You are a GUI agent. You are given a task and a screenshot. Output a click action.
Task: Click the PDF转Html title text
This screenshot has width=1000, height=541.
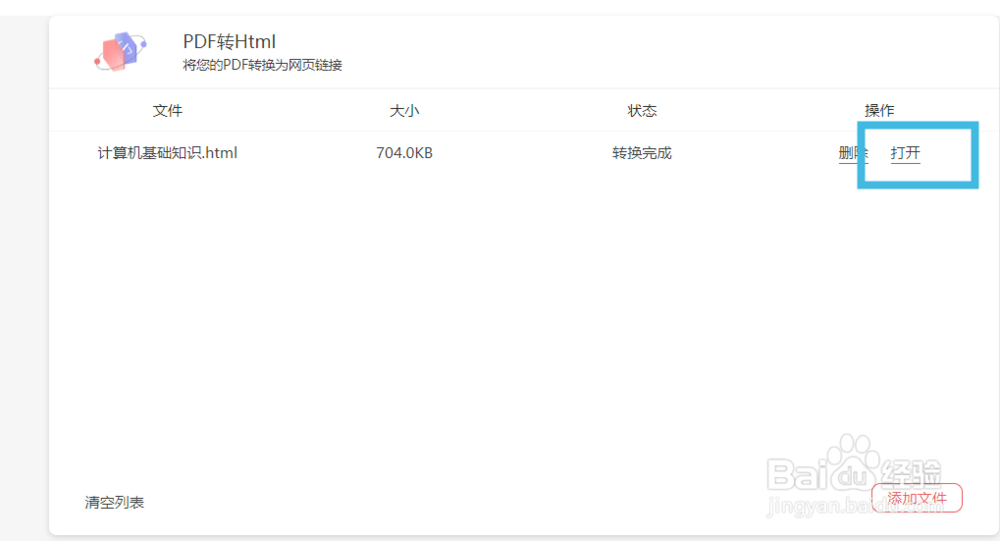pyautogui.click(x=229, y=42)
